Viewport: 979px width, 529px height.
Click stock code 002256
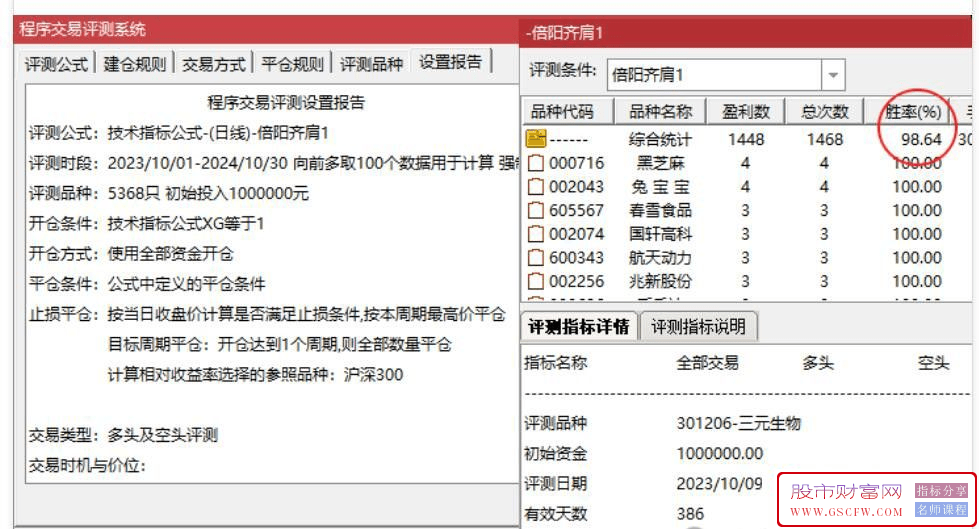point(576,282)
